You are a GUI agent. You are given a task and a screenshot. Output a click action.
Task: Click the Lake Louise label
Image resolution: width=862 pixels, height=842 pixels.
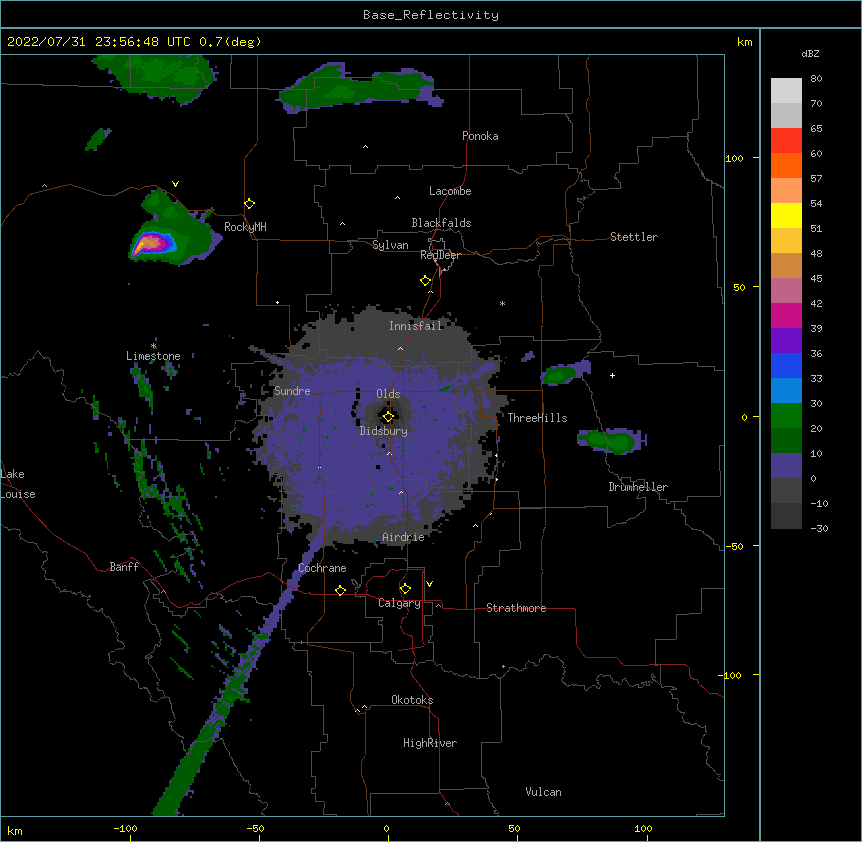click(18, 484)
